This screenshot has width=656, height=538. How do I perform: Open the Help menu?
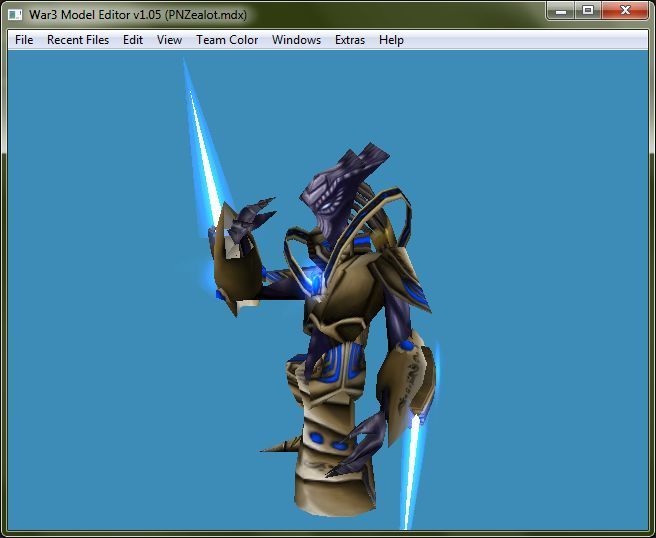click(391, 40)
